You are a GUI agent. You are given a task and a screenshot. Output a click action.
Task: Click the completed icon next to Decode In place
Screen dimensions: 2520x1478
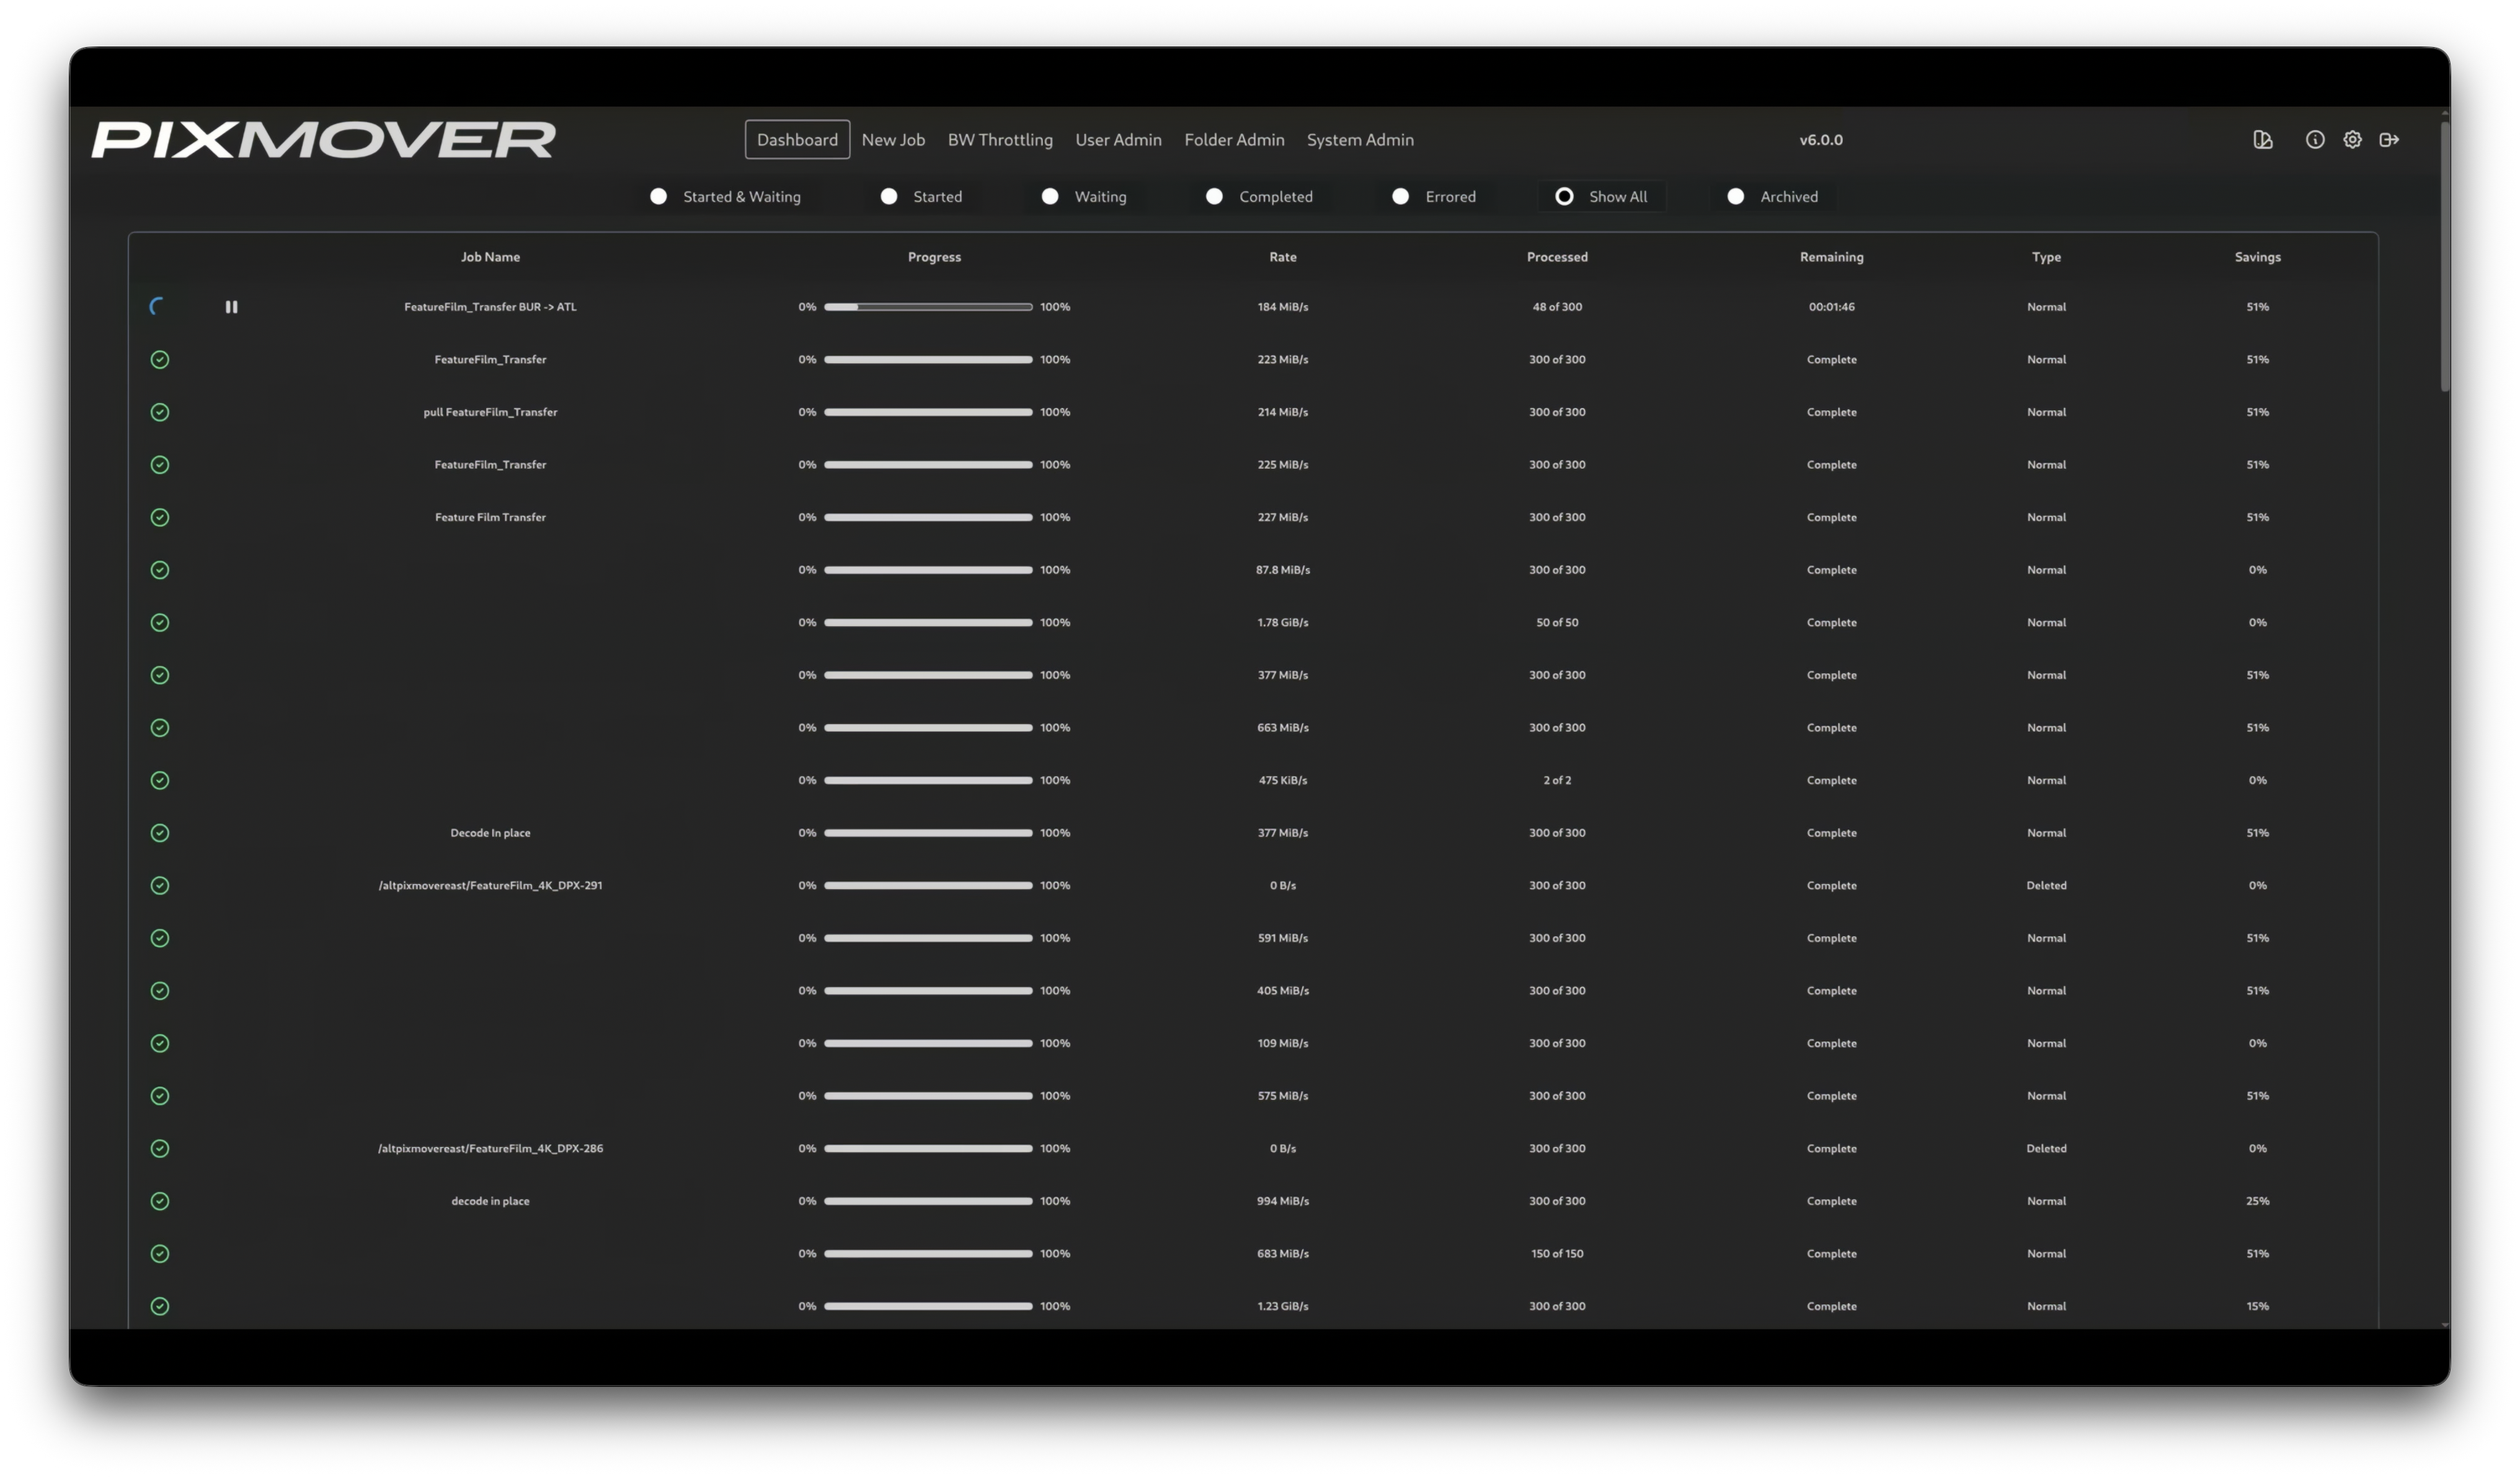point(160,832)
